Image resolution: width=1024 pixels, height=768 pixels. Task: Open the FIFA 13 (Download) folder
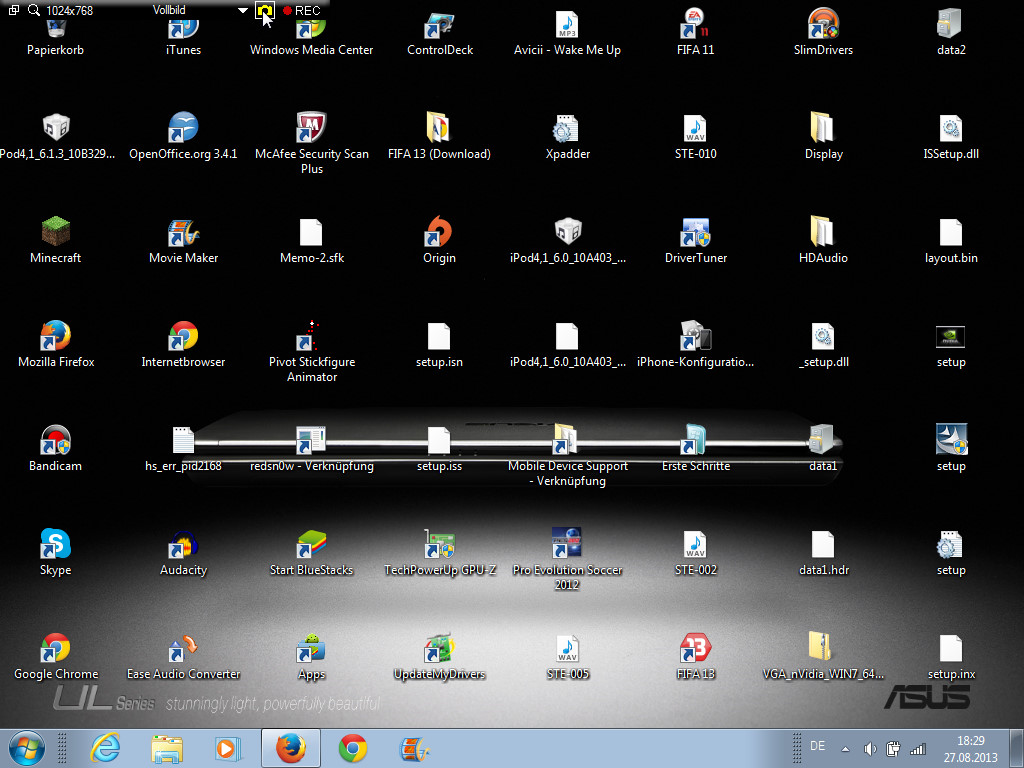click(440, 136)
